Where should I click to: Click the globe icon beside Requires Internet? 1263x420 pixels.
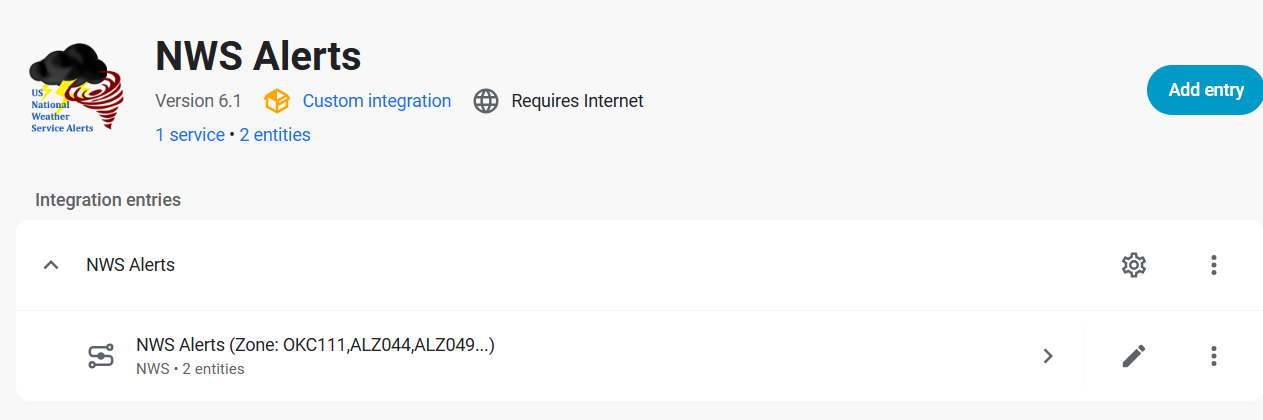(486, 101)
